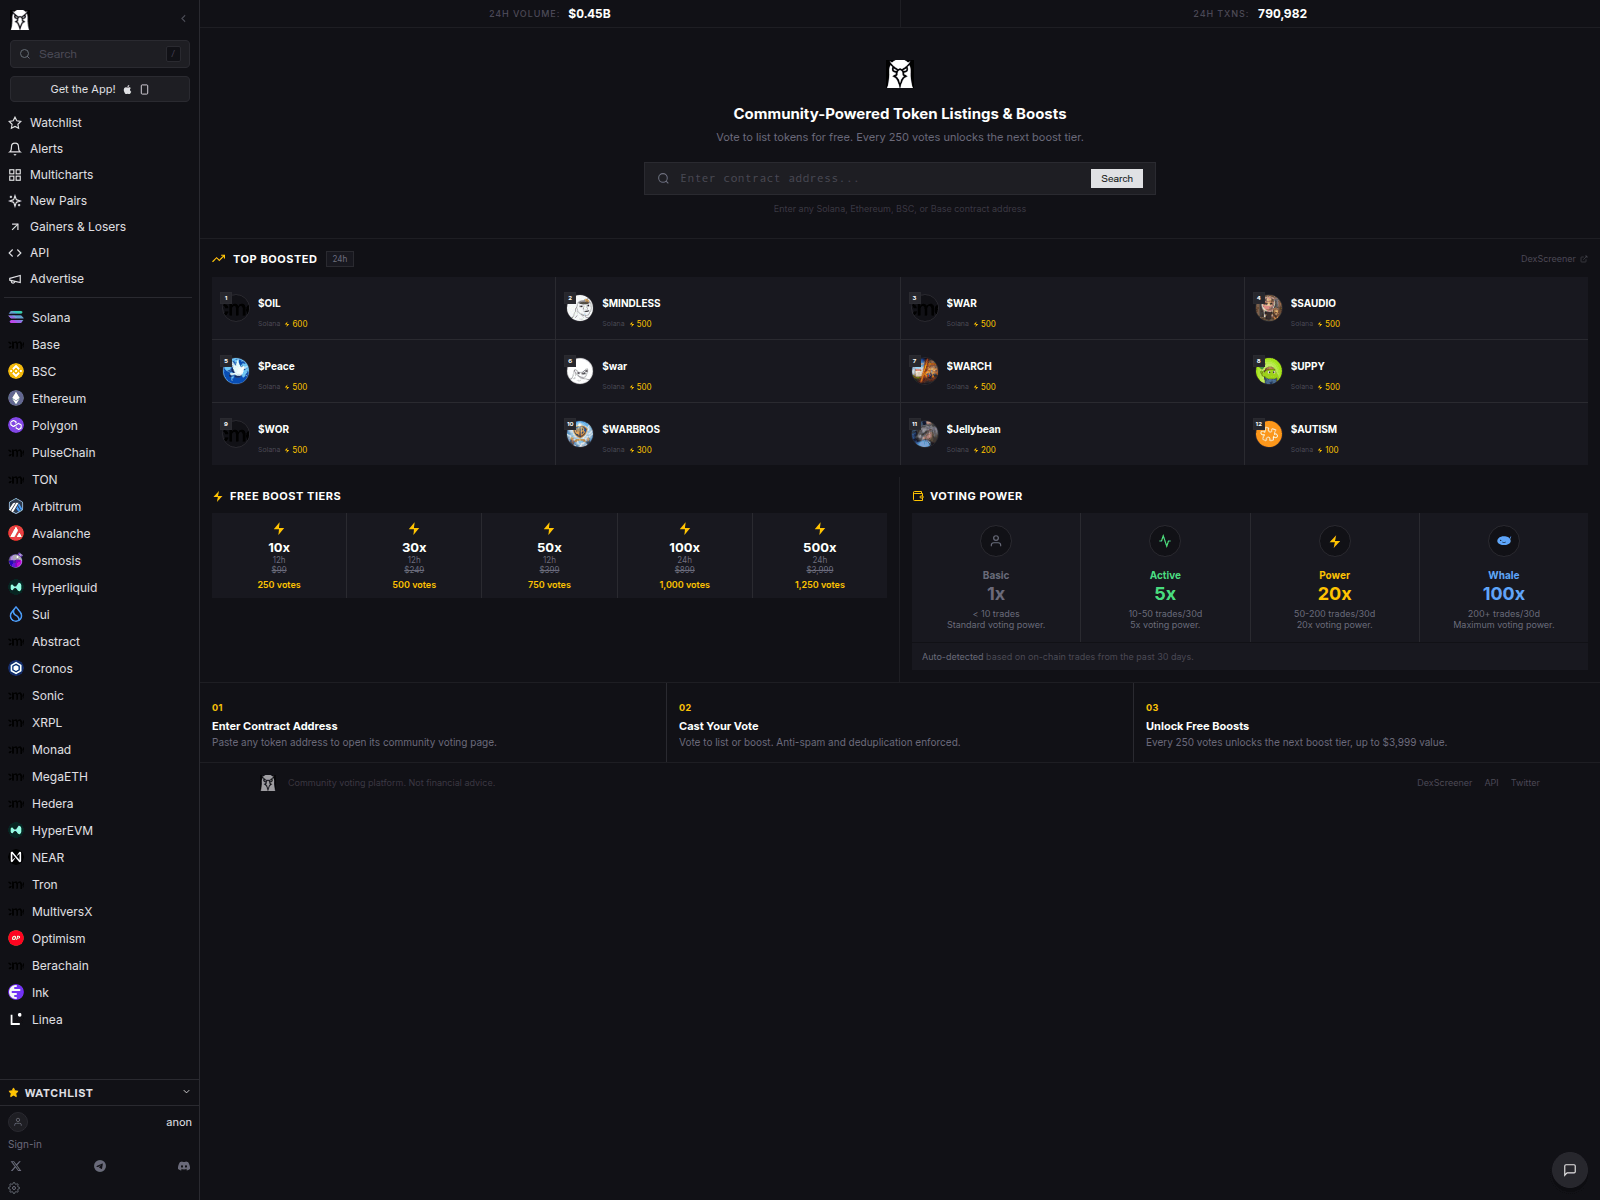Click the X (Twitter) icon in the sidebar
The image size is (1600, 1200).
click(x=15, y=1165)
